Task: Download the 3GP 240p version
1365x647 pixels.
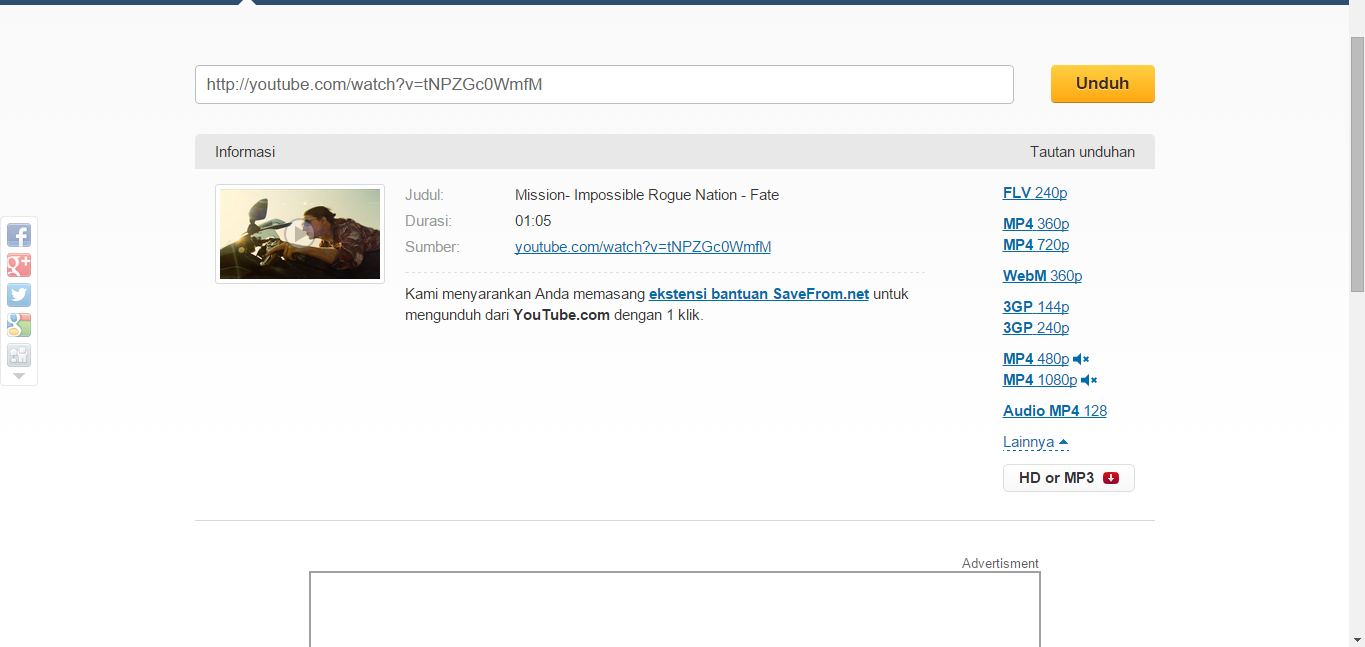Action: click(1036, 328)
